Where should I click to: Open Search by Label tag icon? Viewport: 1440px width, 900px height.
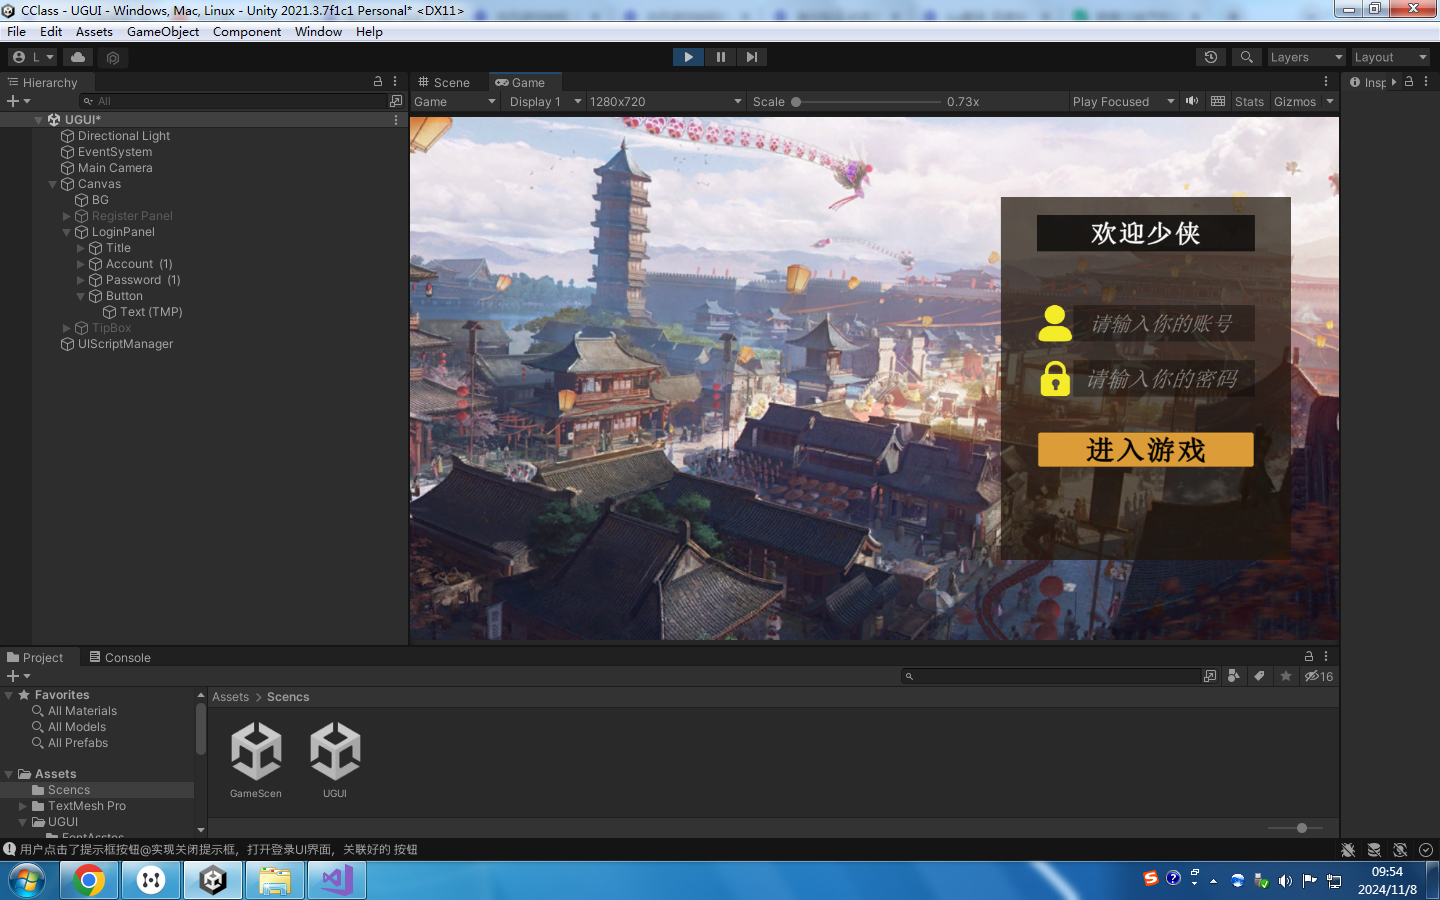point(1260,676)
